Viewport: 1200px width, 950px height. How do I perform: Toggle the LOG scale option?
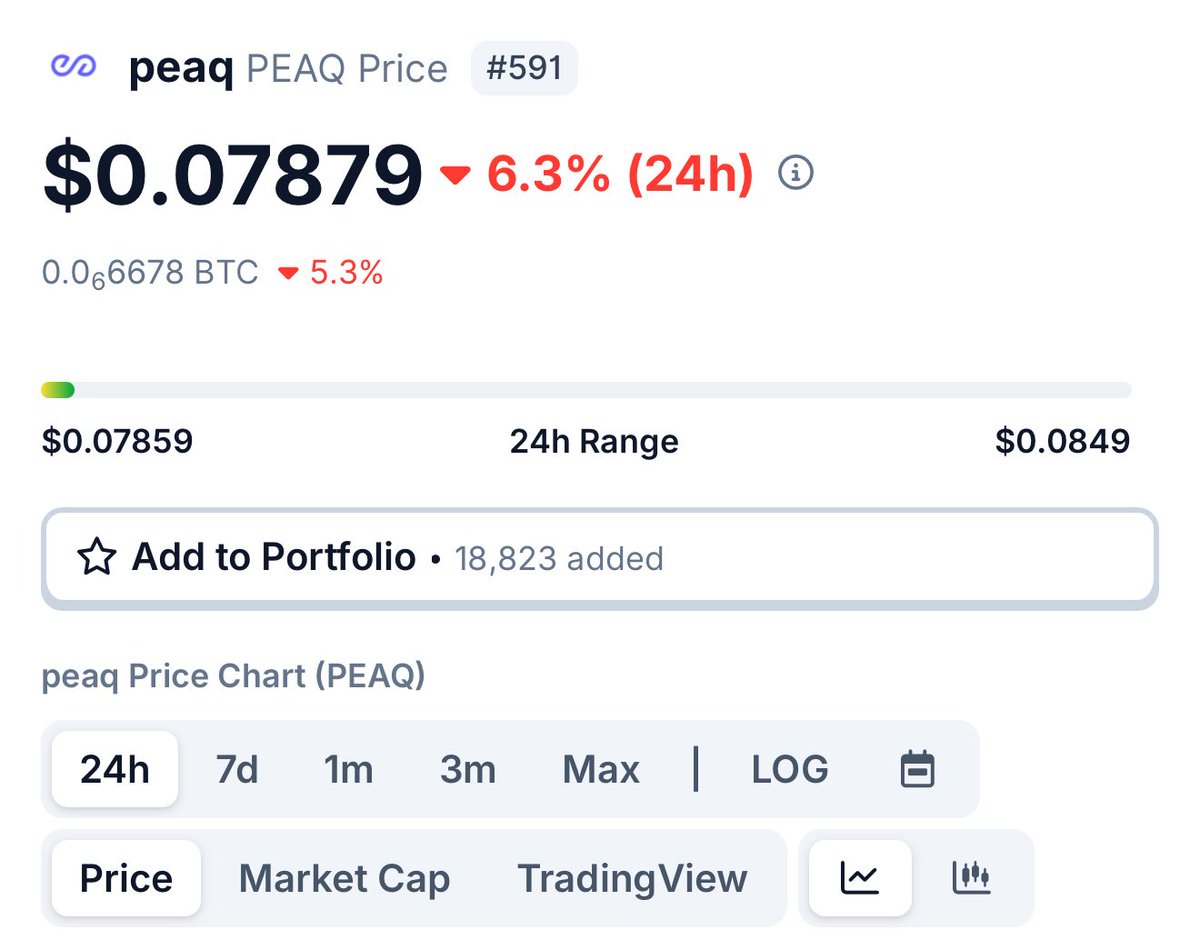790,769
